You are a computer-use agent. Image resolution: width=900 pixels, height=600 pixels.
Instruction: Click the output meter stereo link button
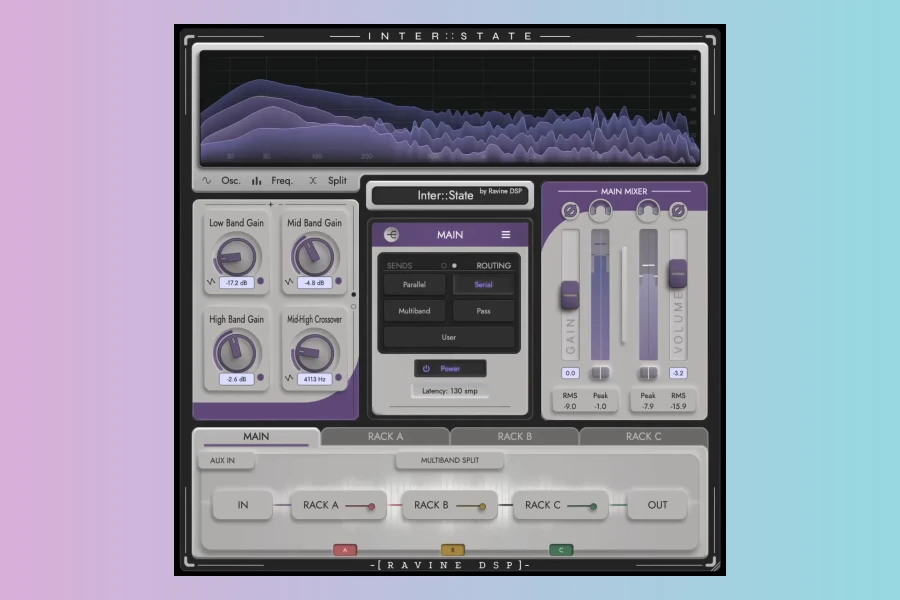point(648,373)
